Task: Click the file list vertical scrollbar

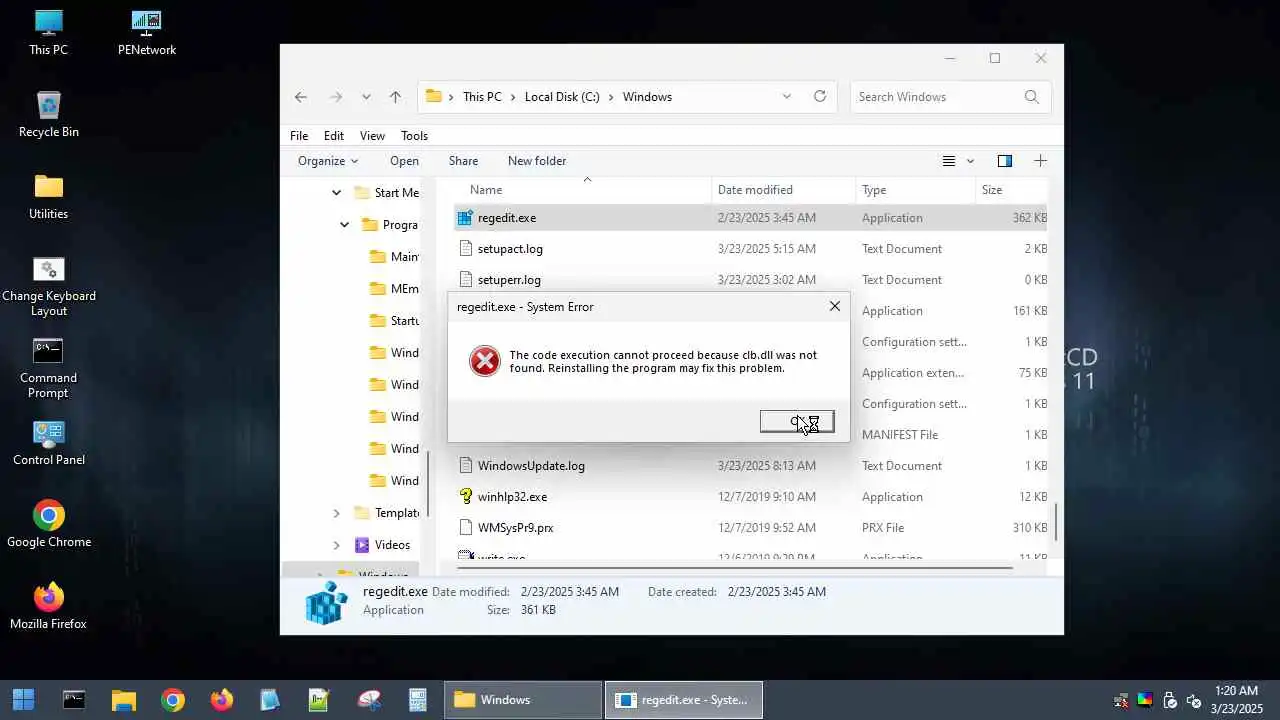Action: coord(1056,520)
